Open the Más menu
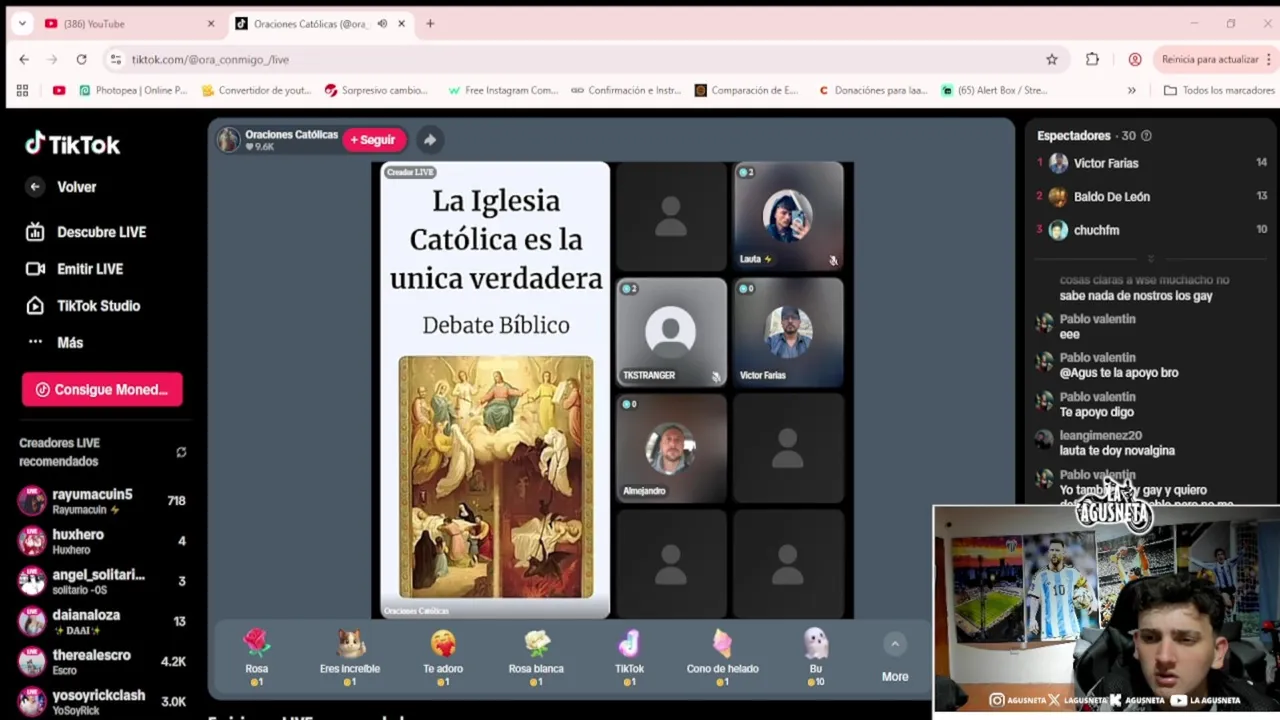Screen dimensions: 1280x720 55,342
